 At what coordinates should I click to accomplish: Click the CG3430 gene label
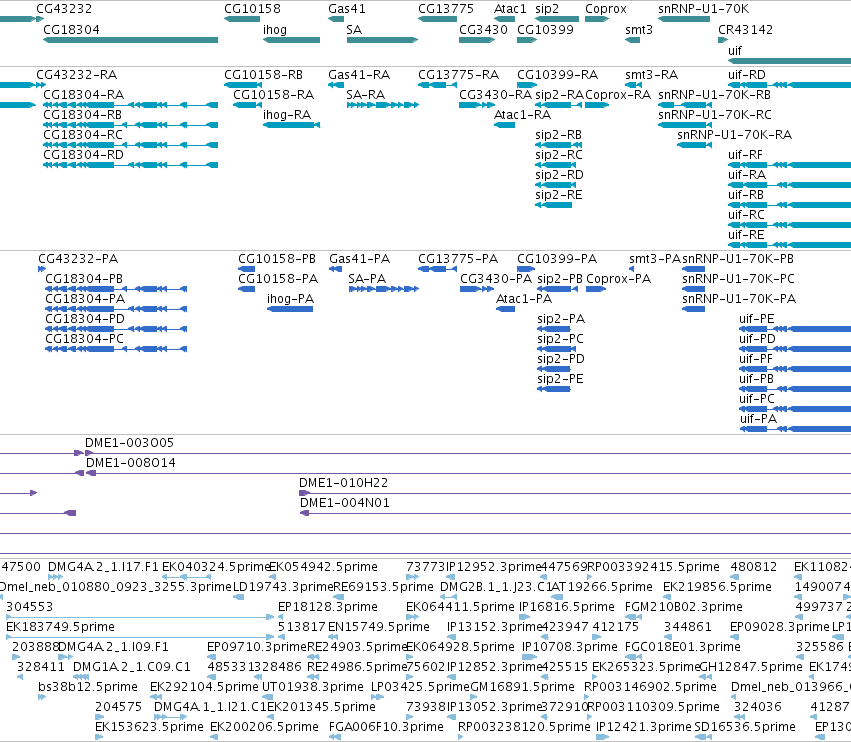(x=483, y=30)
